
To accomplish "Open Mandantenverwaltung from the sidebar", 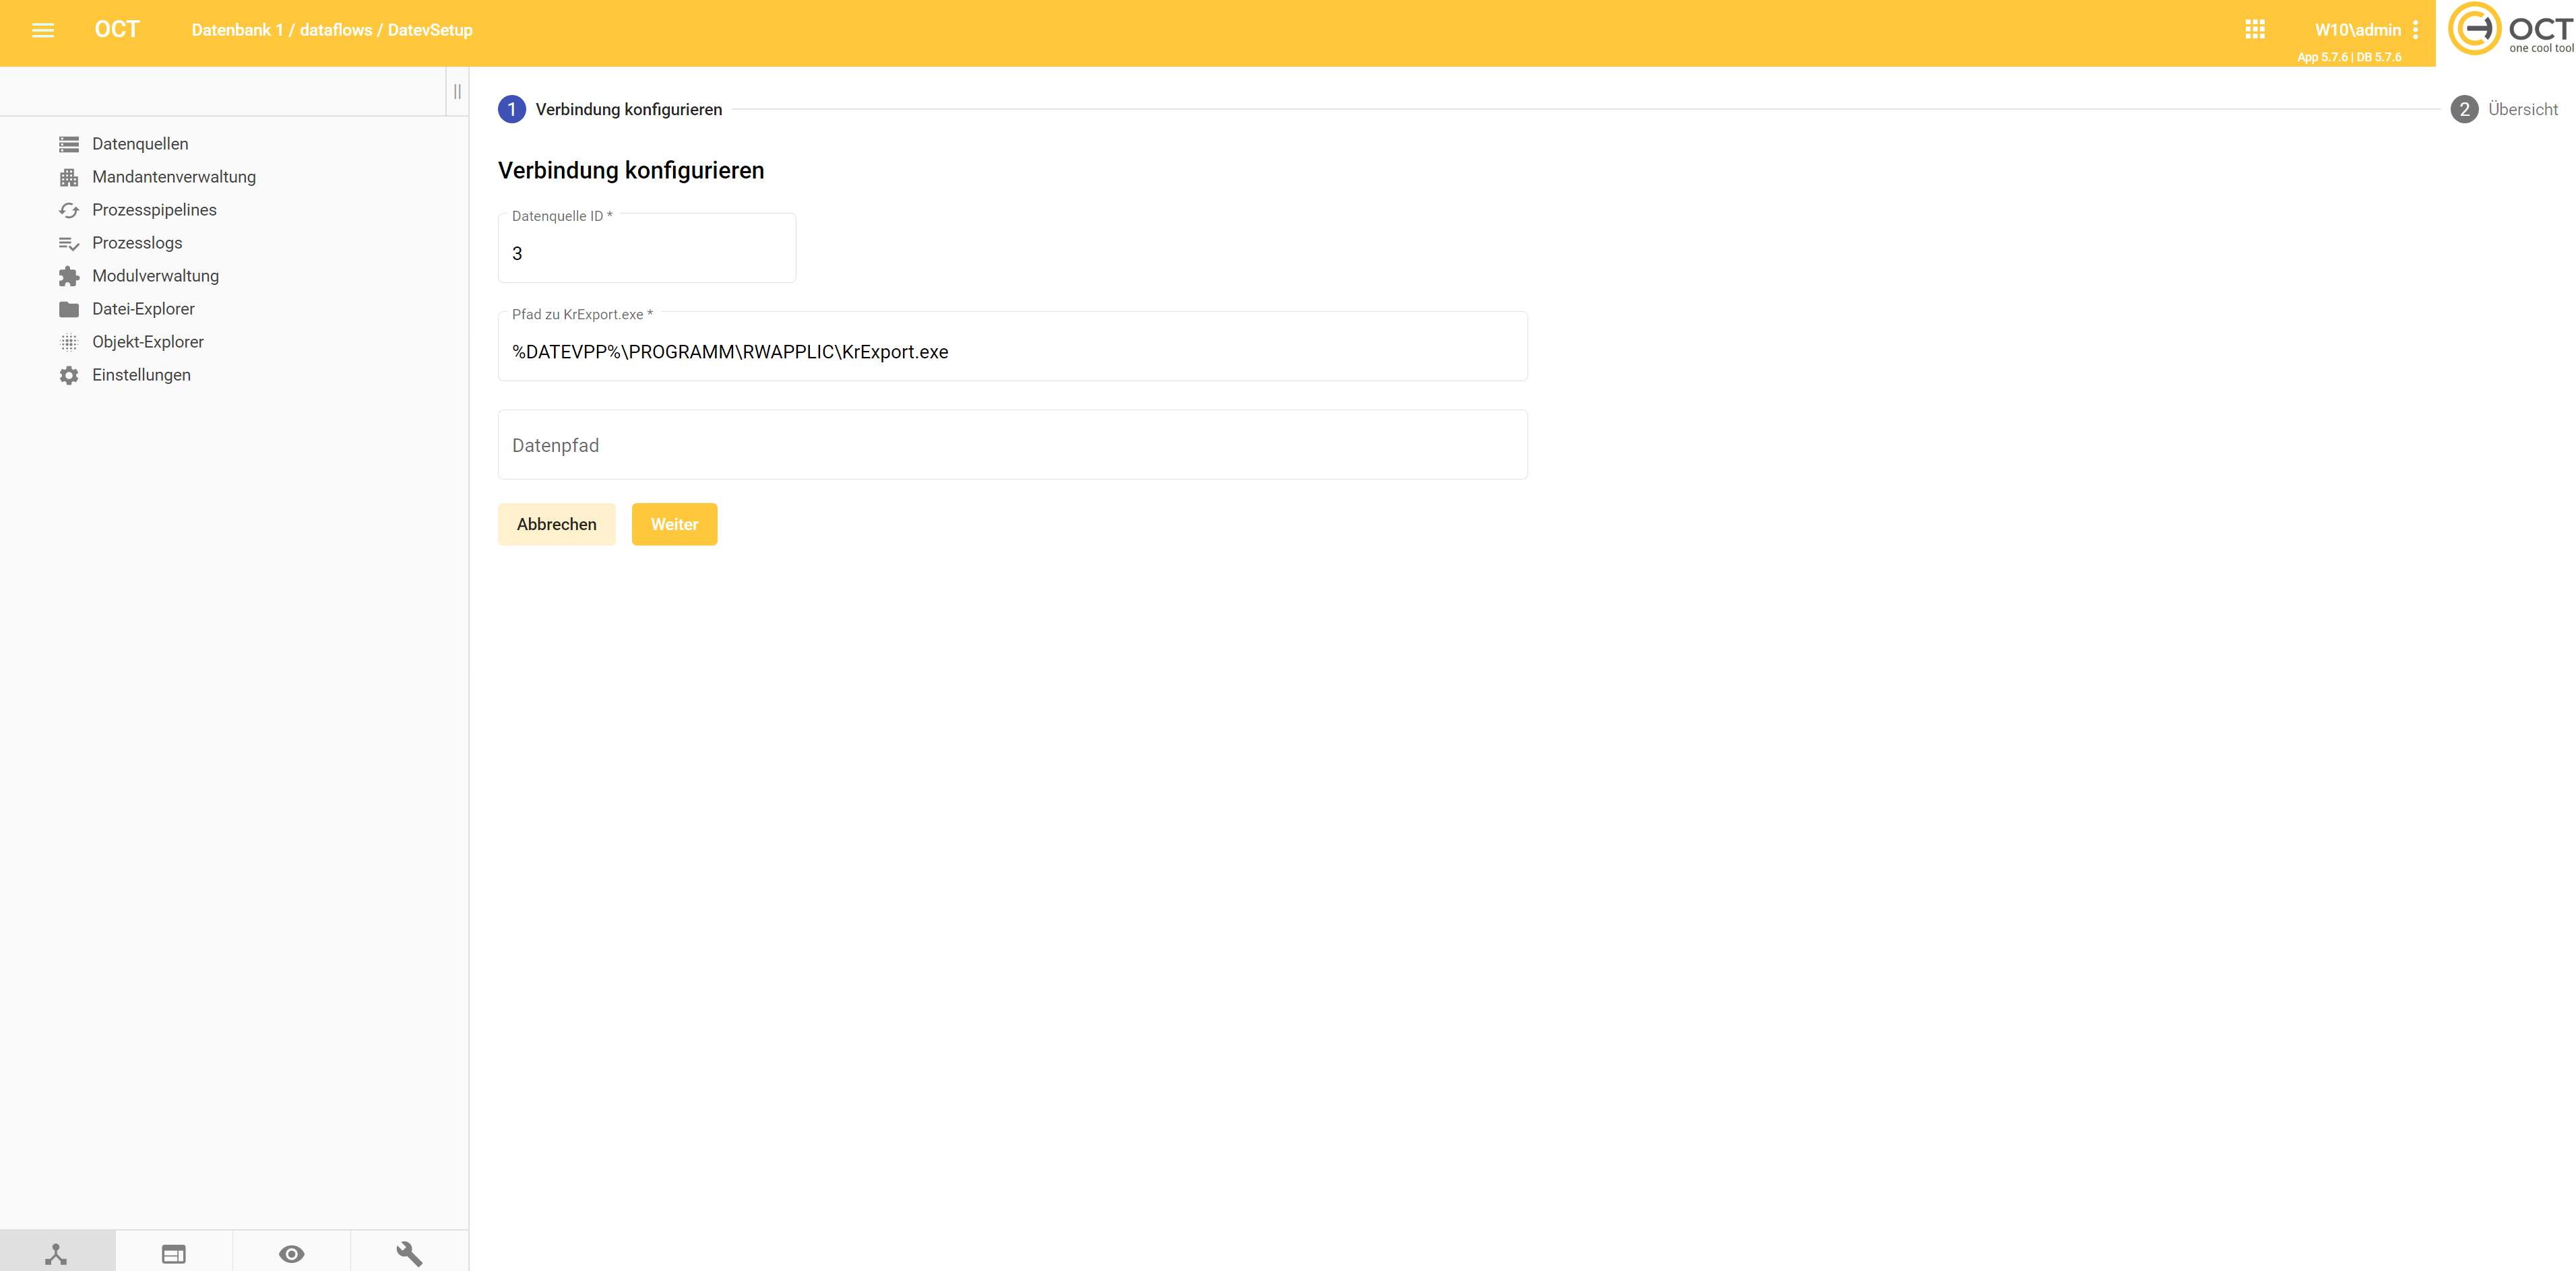I will (174, 177).
